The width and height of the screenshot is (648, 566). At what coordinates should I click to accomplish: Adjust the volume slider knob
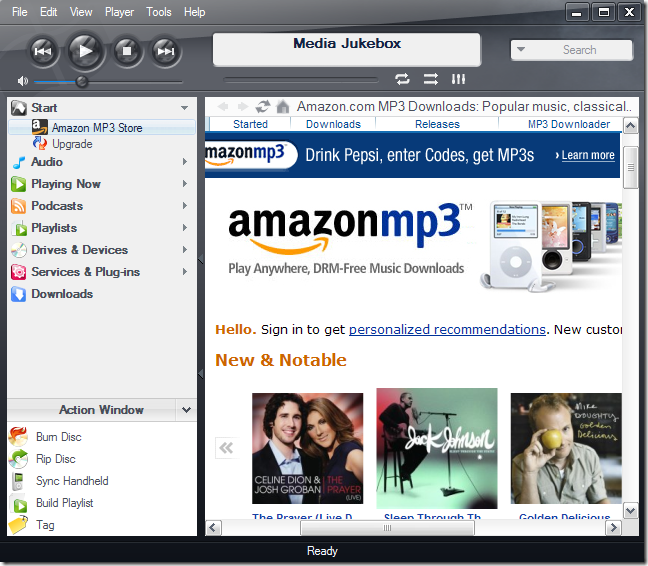pyautogui.click(x=82, y=82)
